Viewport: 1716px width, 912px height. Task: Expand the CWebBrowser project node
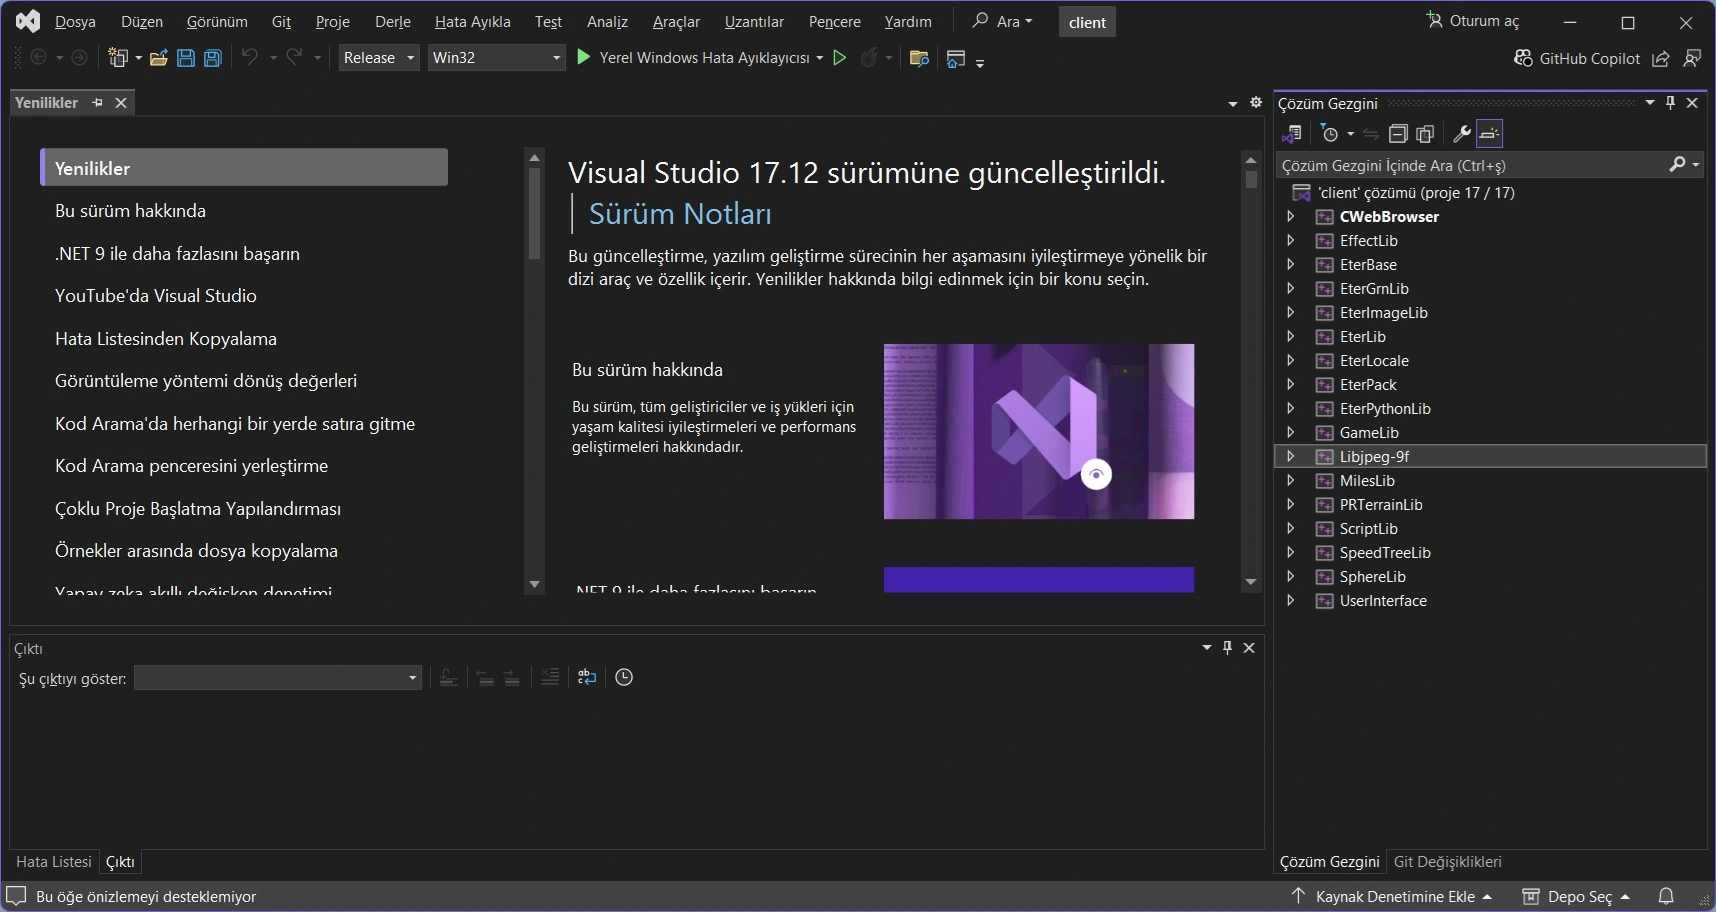point(1291,216)
